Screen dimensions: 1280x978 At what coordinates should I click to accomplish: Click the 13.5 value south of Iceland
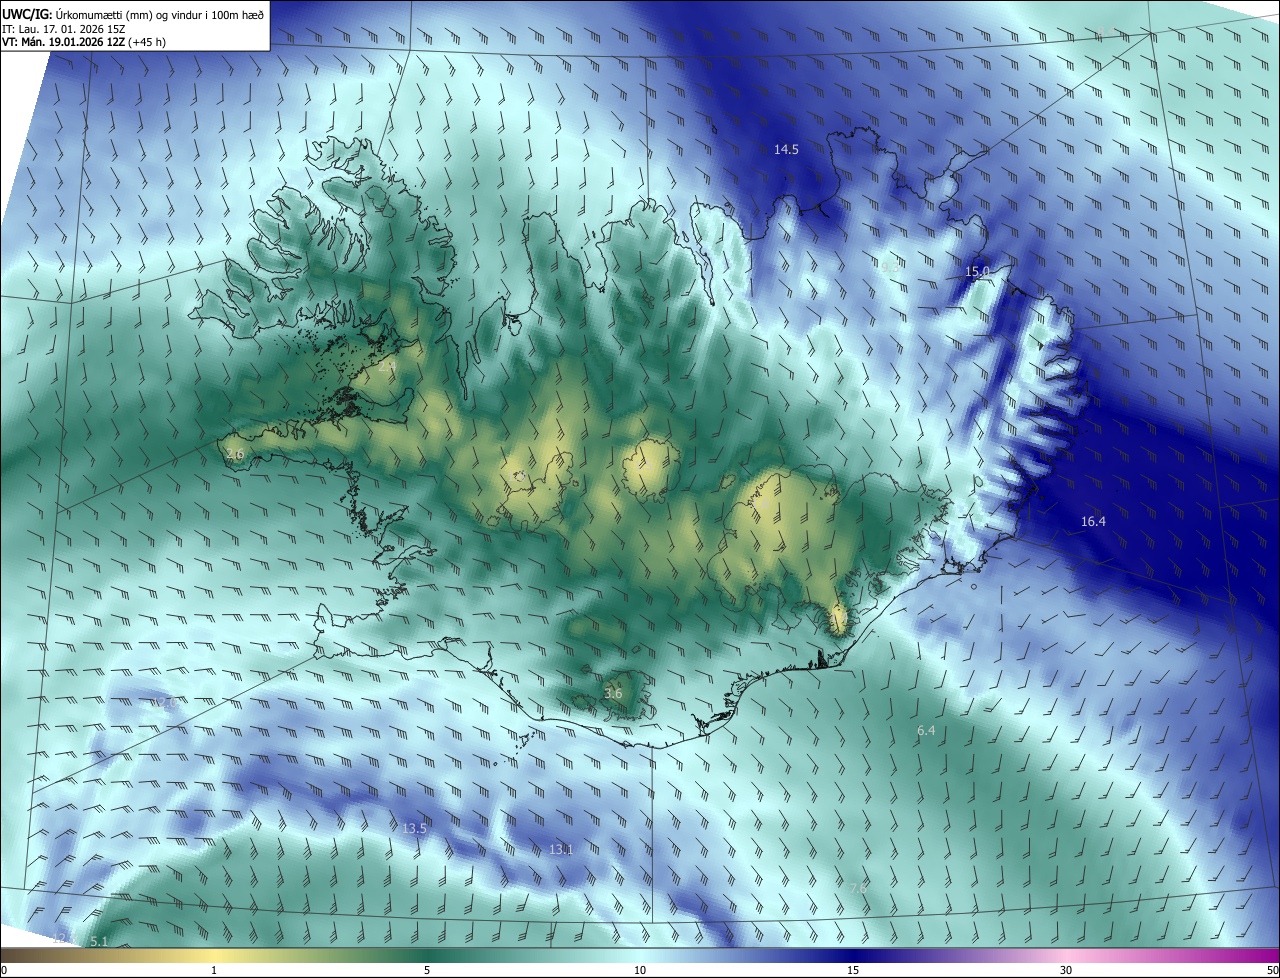click(x=414, y=828)
